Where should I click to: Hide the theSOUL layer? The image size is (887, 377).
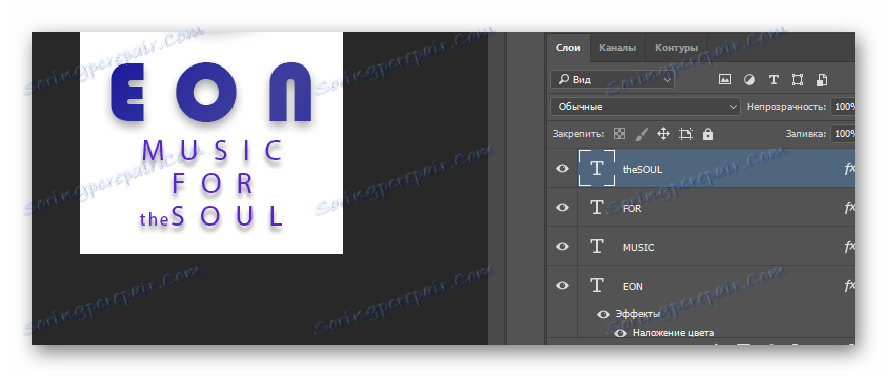(x=562, y=169)
